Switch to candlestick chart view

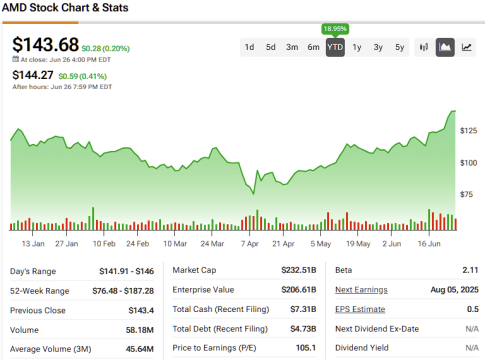(x=424, y=47)
